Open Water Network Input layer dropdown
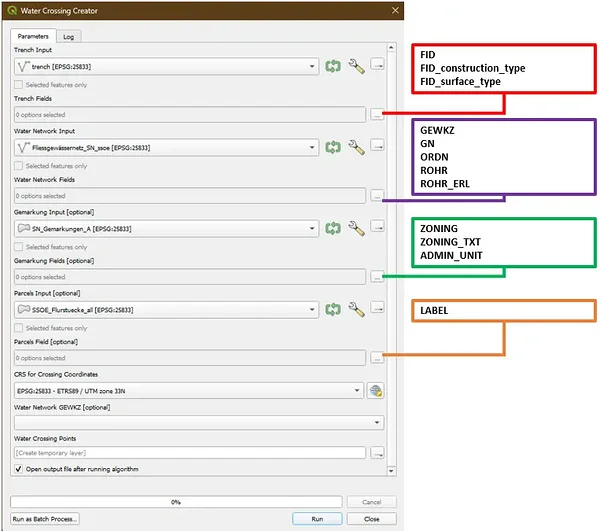 [x=166, y=148]
